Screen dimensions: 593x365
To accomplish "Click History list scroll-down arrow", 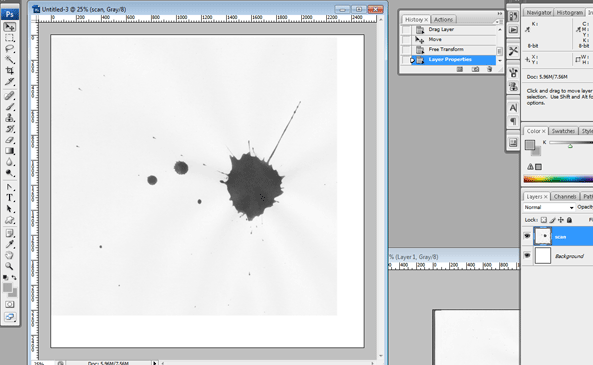I will 500,61.
